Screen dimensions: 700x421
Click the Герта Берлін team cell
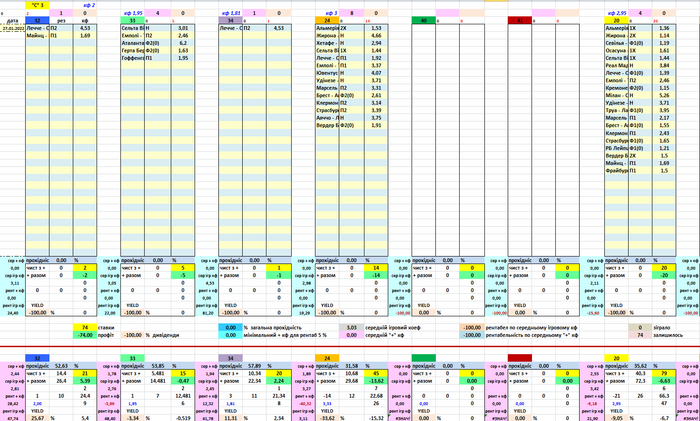click(x=132, y=50)
